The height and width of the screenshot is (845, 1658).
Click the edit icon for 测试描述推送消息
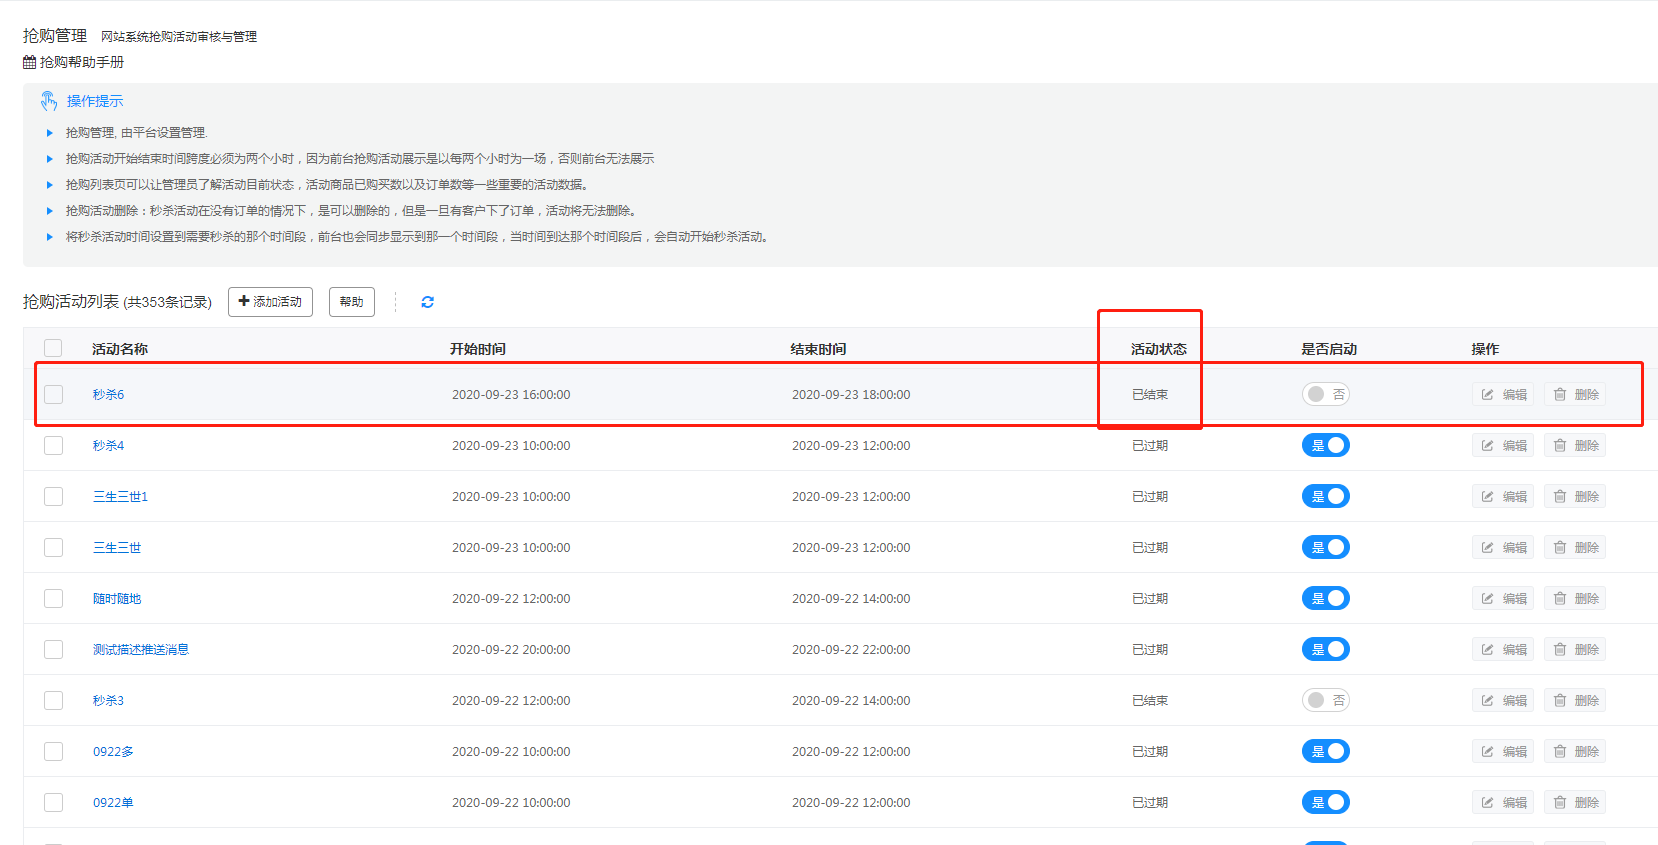click(1487, 650)
